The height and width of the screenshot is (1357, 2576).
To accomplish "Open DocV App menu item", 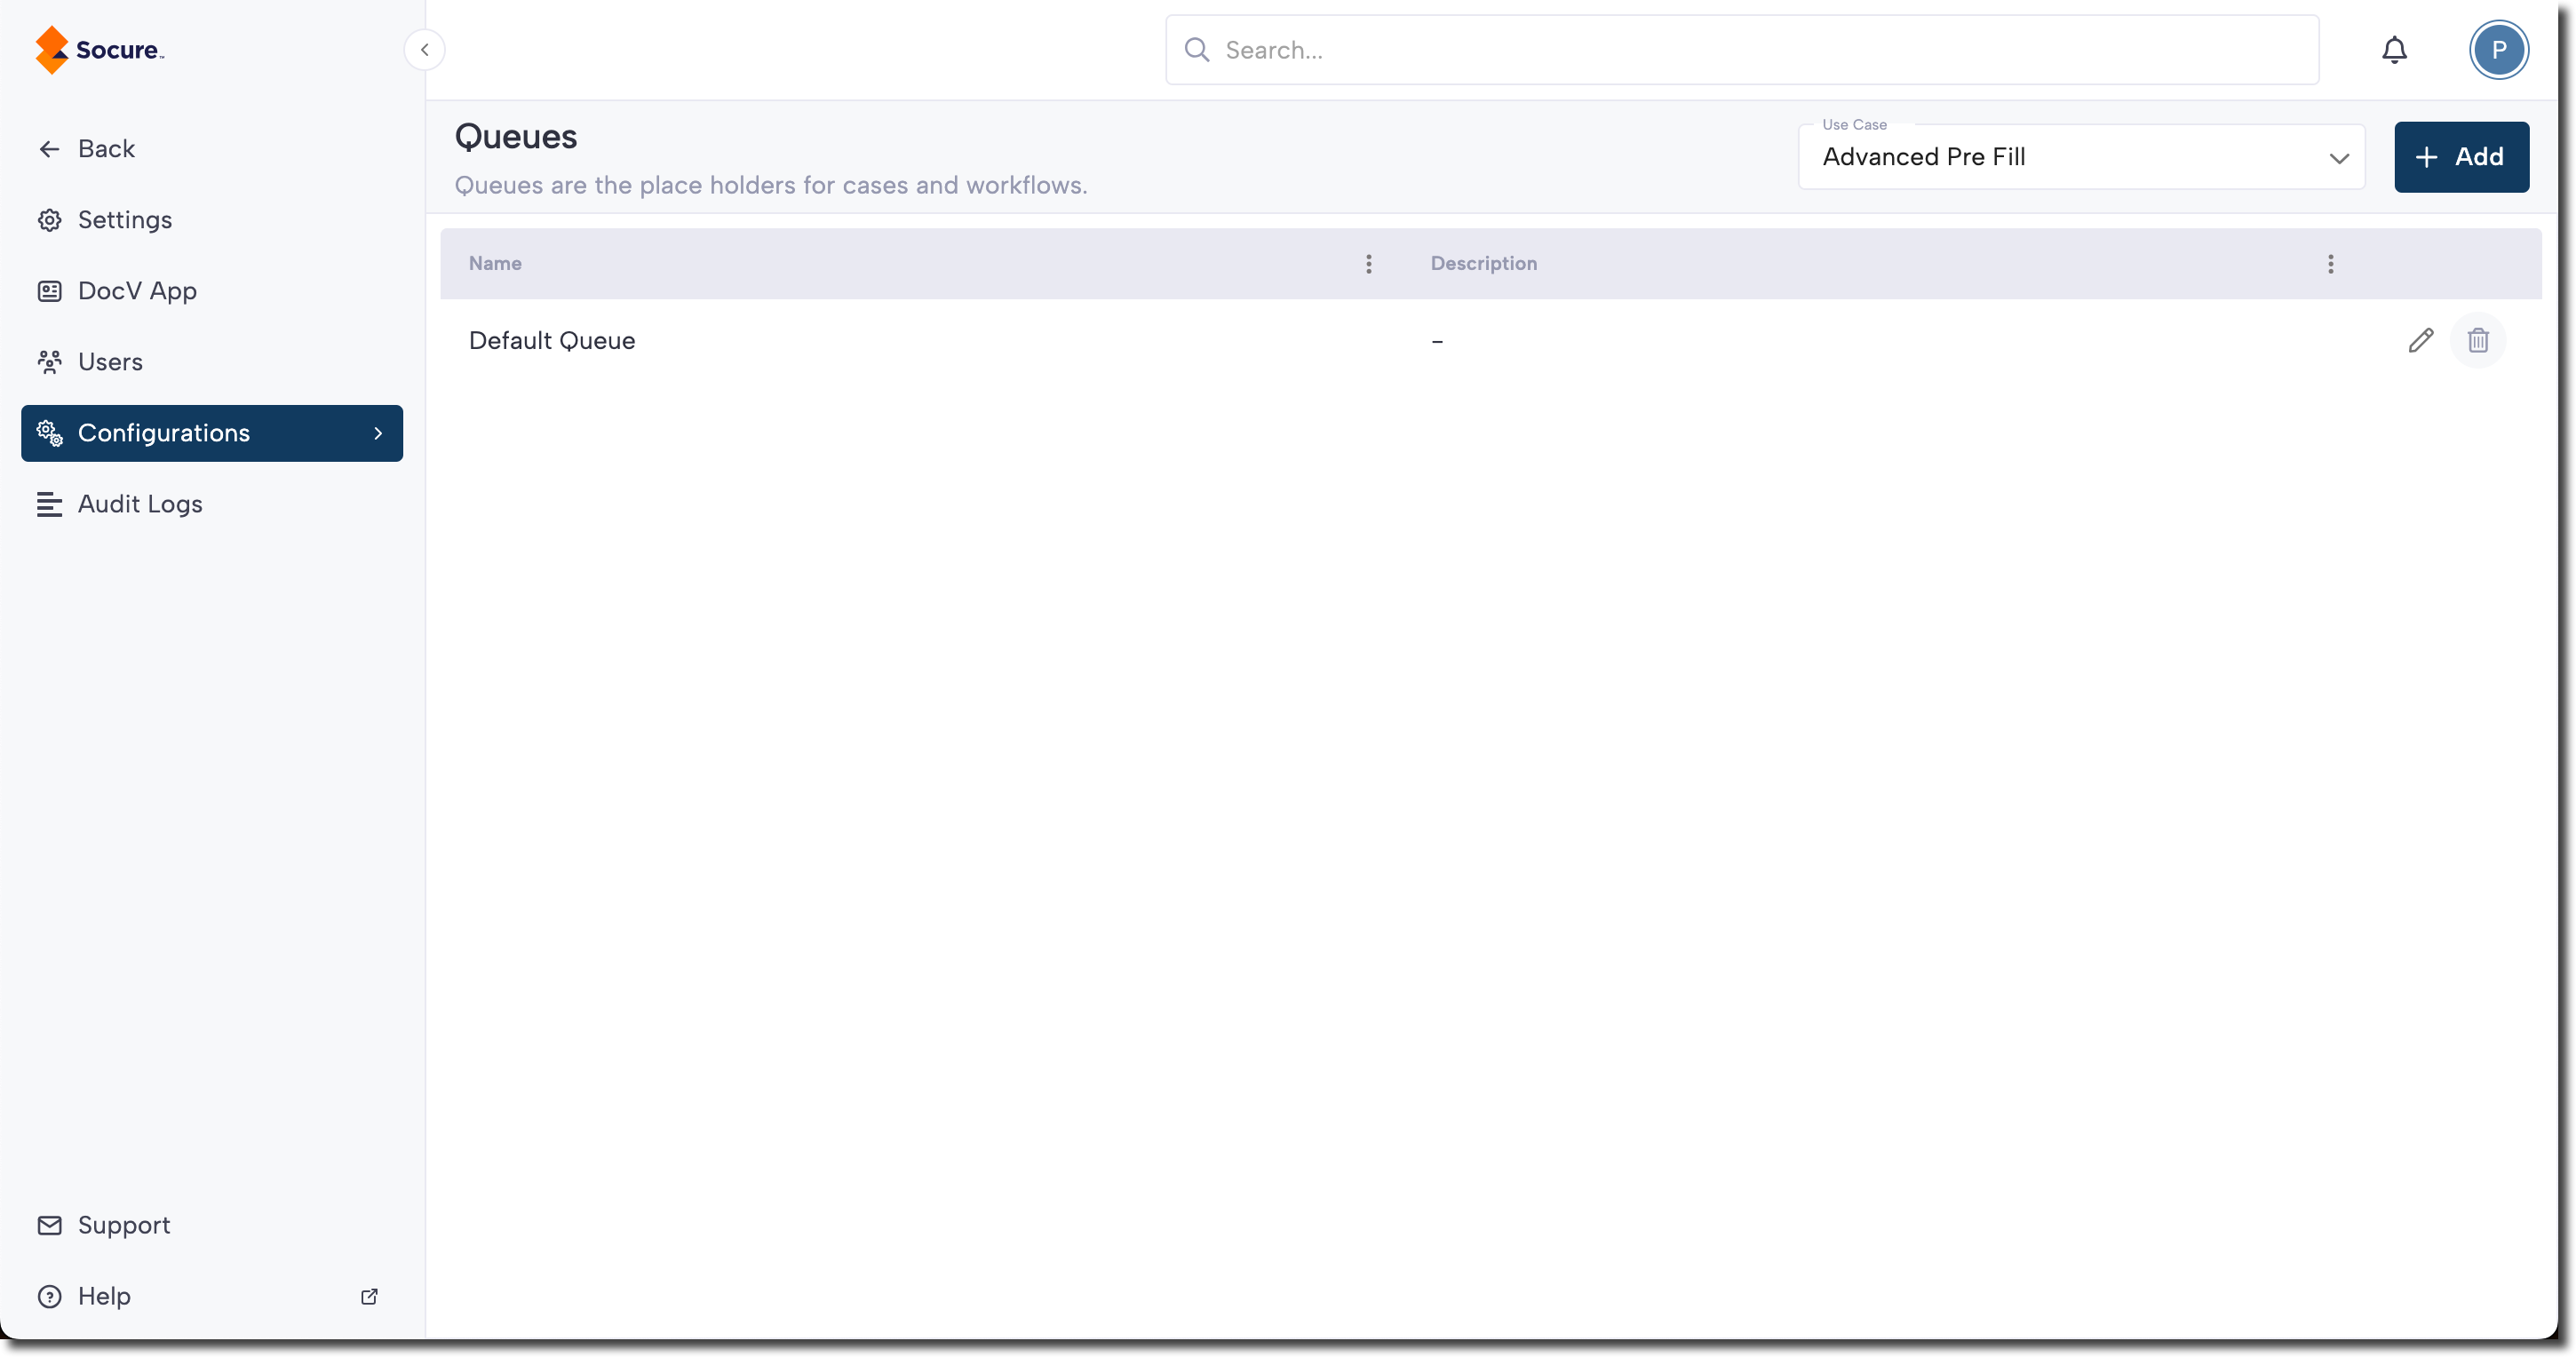I will (137, 291).
